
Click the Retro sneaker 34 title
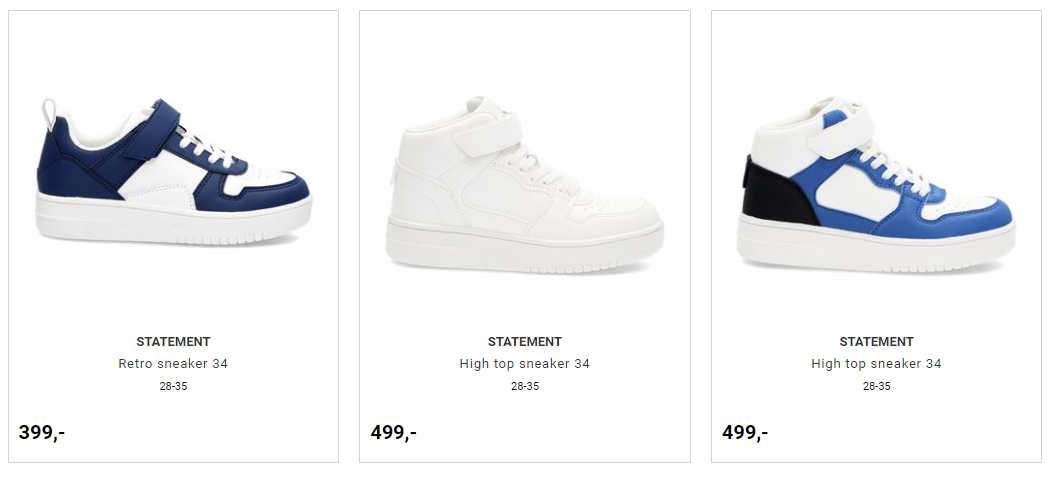(x=173, y=364)
